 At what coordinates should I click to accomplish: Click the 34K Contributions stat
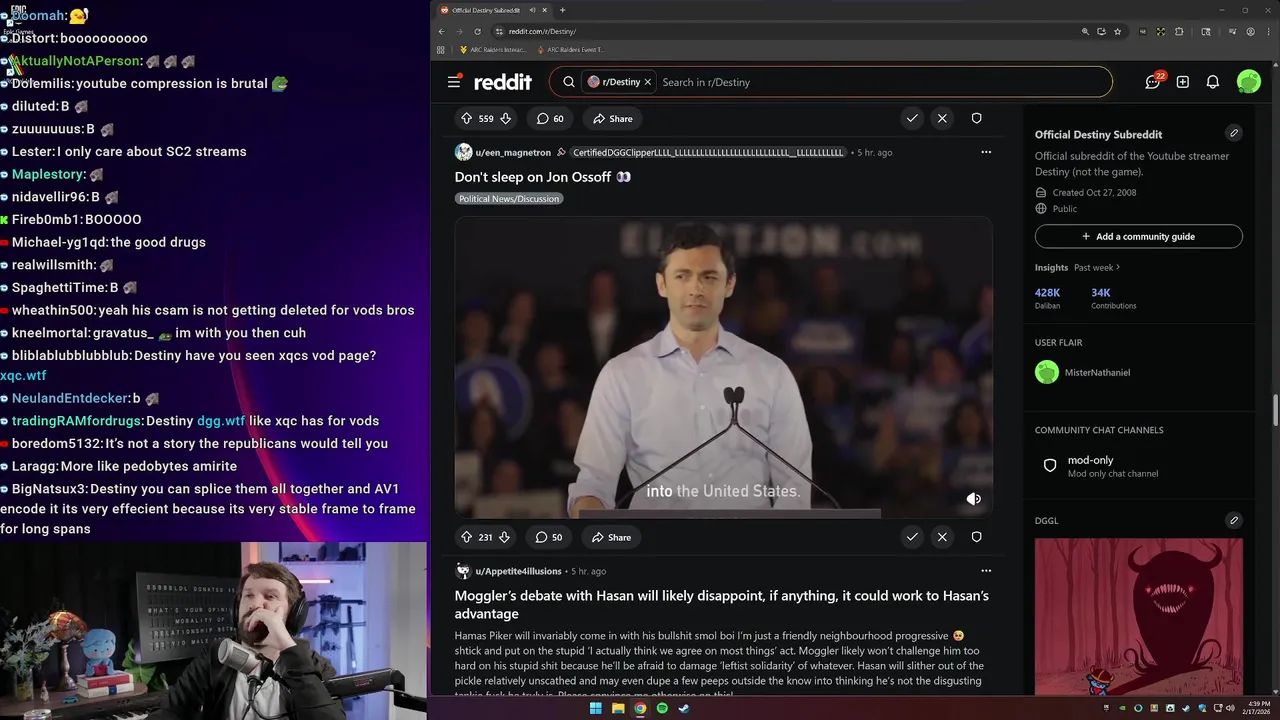click(1113, 298)
